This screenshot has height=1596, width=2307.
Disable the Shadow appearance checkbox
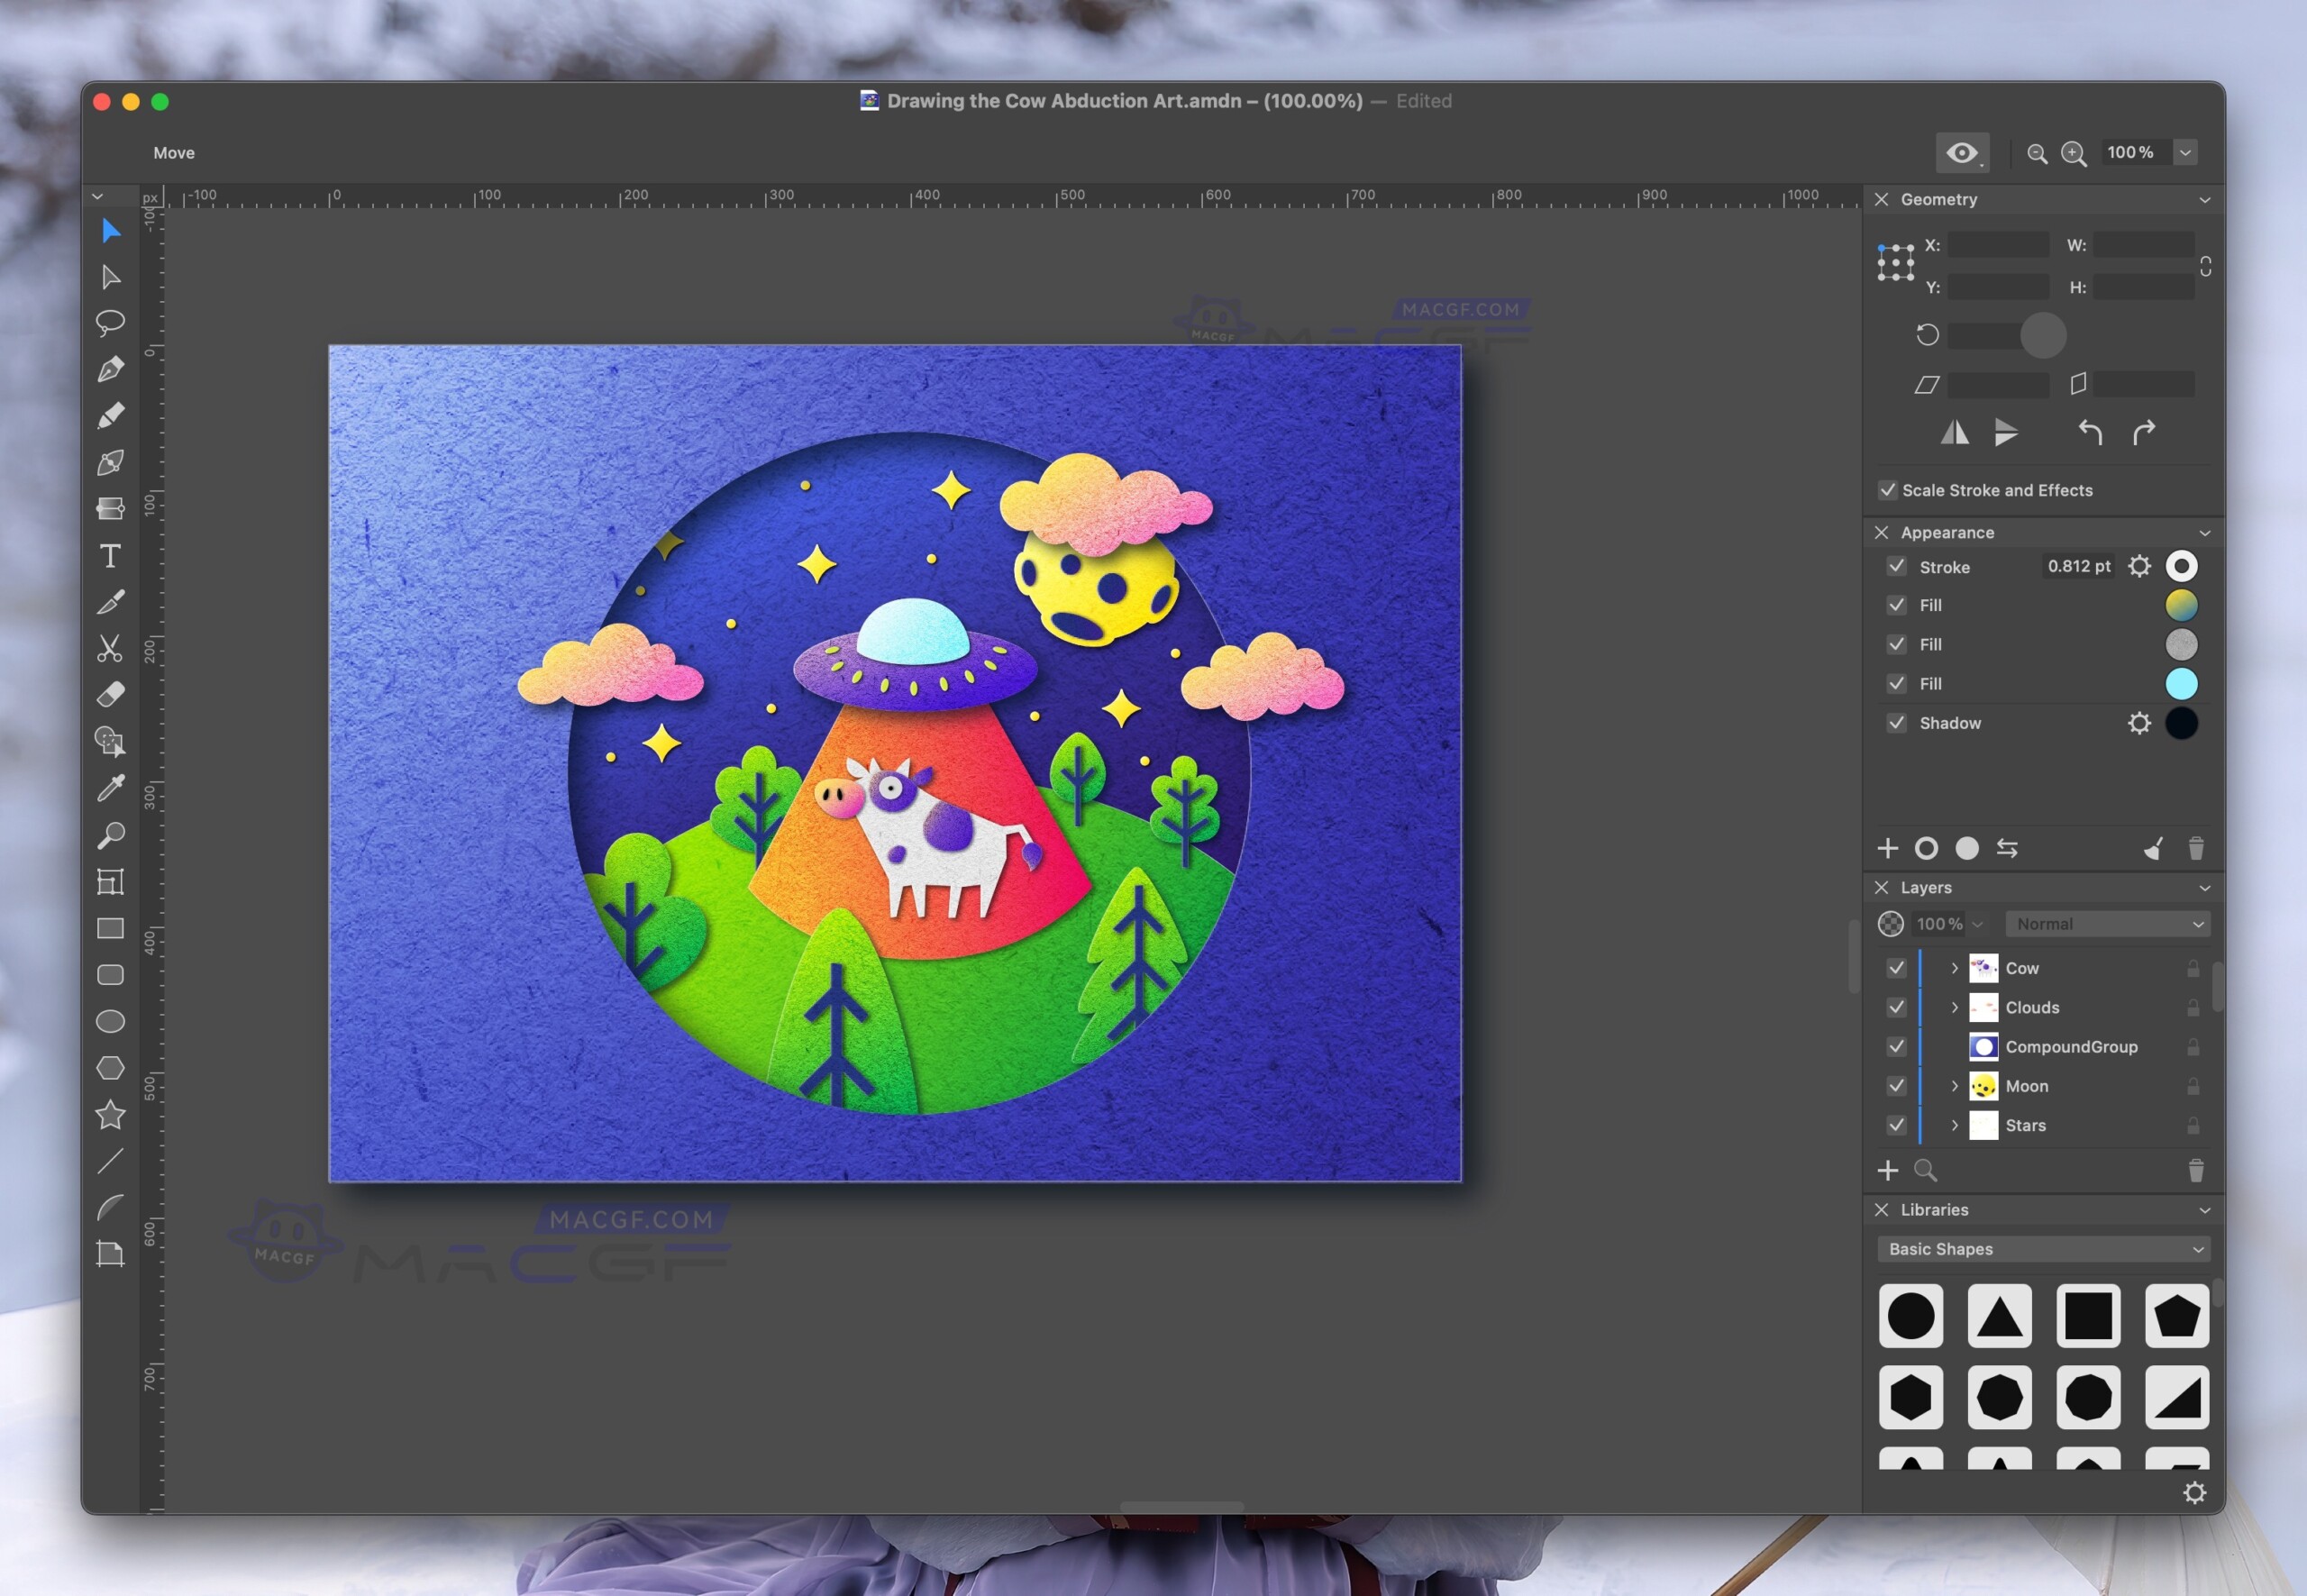tap(1896, 723)
